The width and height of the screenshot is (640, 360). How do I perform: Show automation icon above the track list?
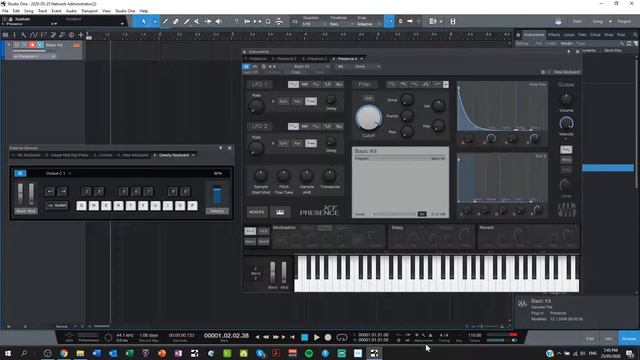coord(33,35)
